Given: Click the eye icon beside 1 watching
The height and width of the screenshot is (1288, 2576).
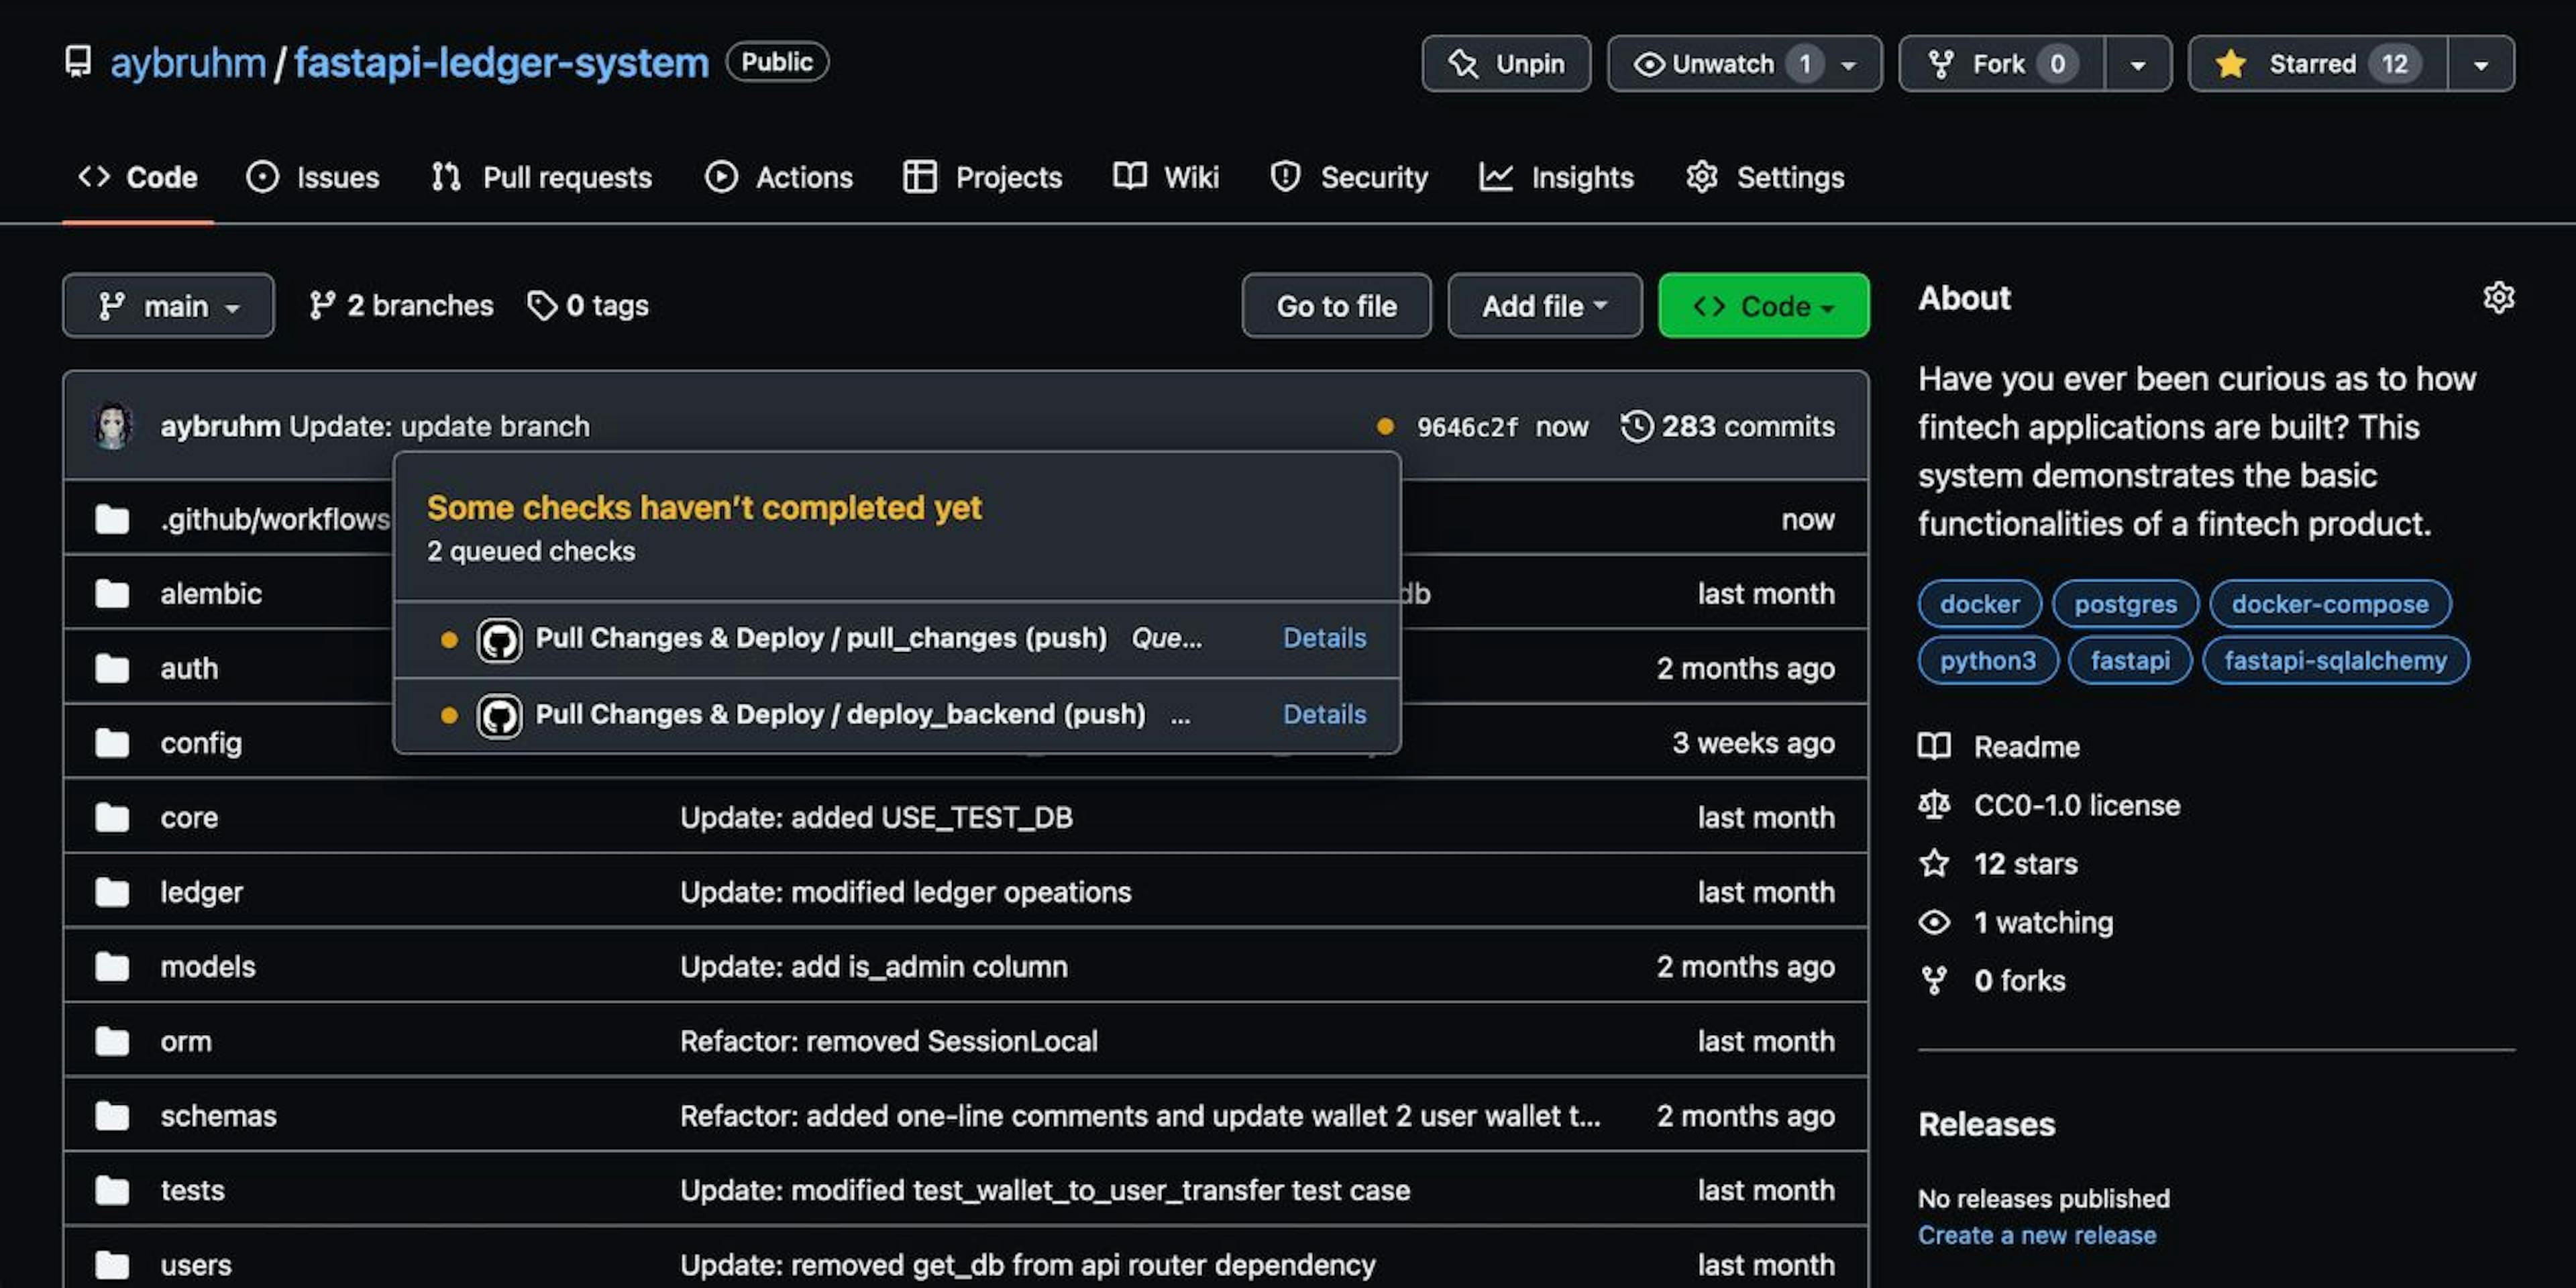Looking at the screenshot, I should tap(1934, 922).
